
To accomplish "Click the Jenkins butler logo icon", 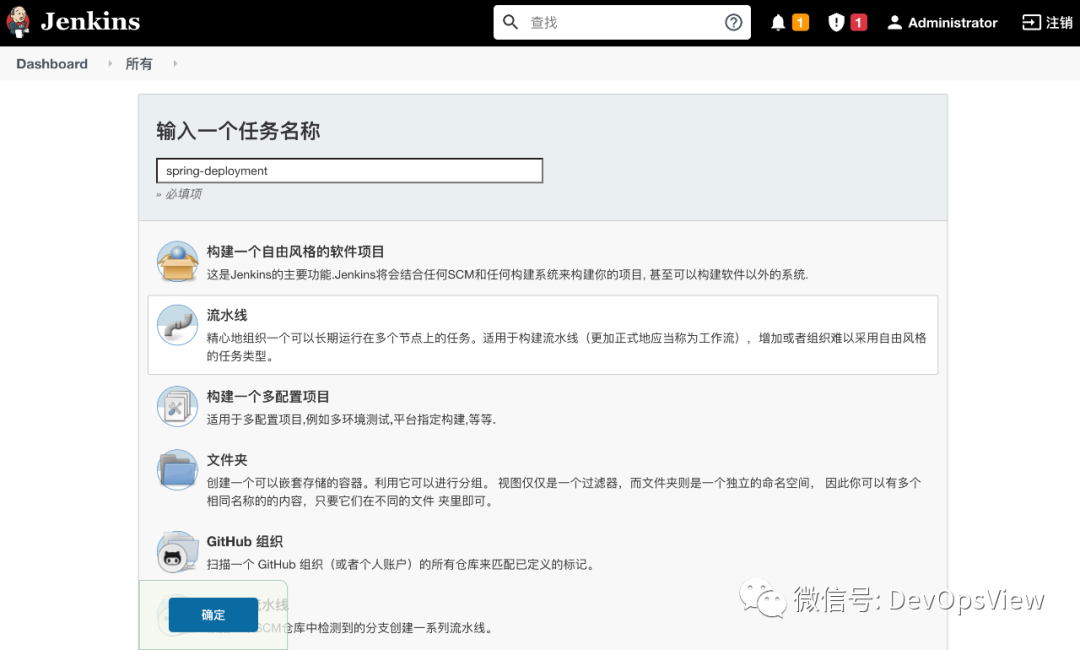I will pos(19,21).
